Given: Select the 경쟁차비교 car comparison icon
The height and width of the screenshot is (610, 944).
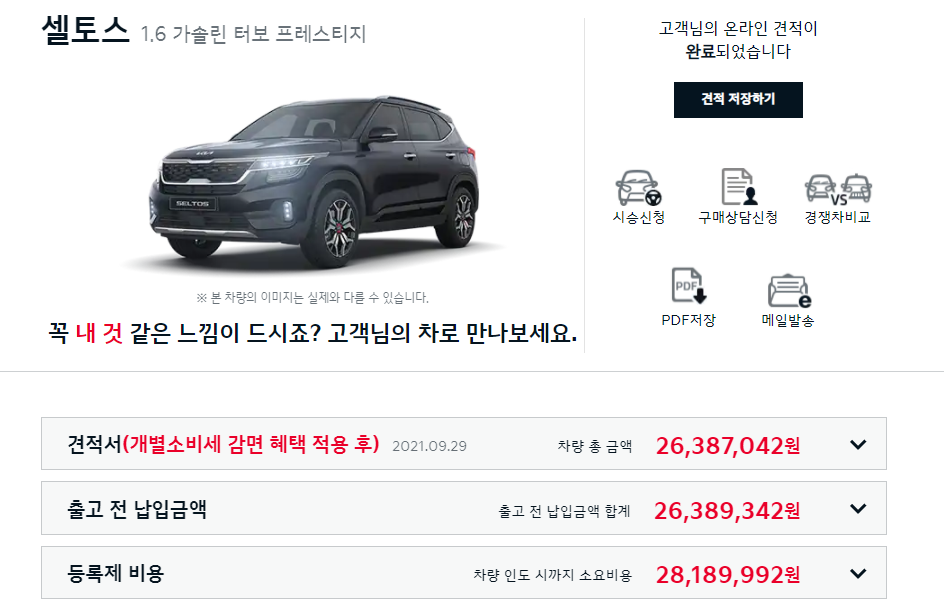Looking at the screenshot, I should (x=838, y=190).
